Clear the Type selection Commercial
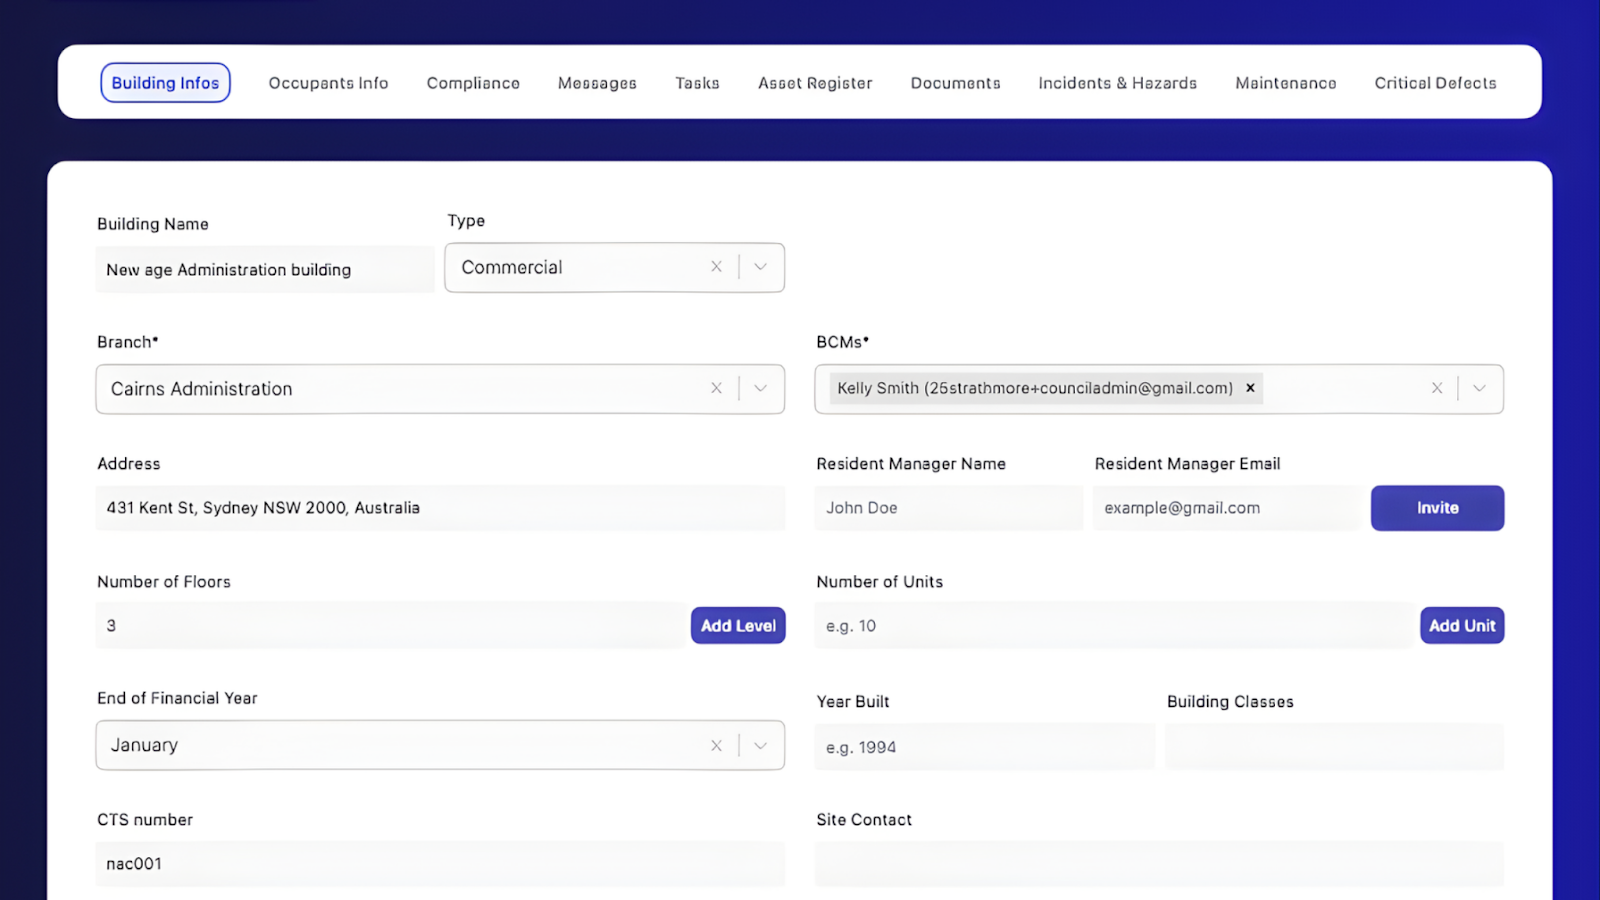The image size is (1600, 900). tap(716, 267)
